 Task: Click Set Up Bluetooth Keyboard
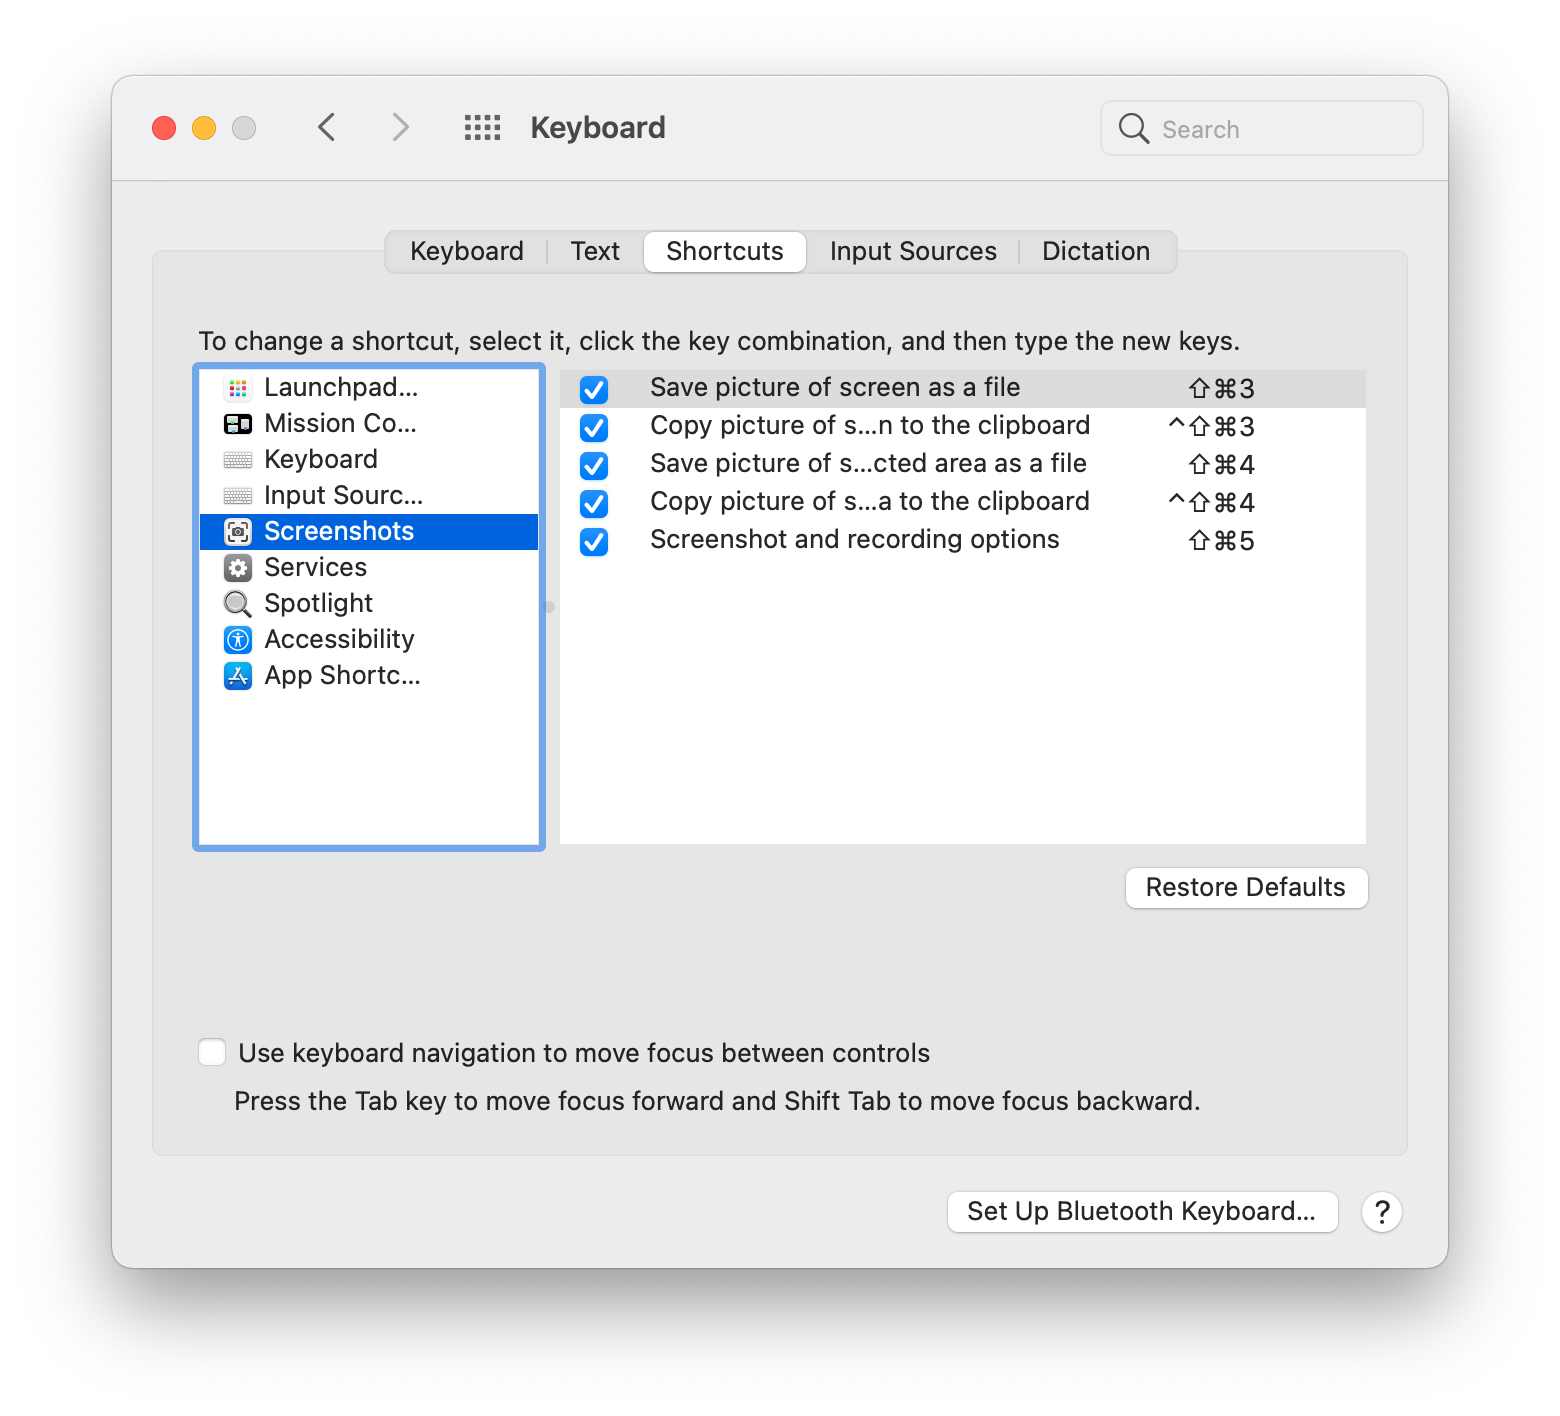(1141, 1211)
